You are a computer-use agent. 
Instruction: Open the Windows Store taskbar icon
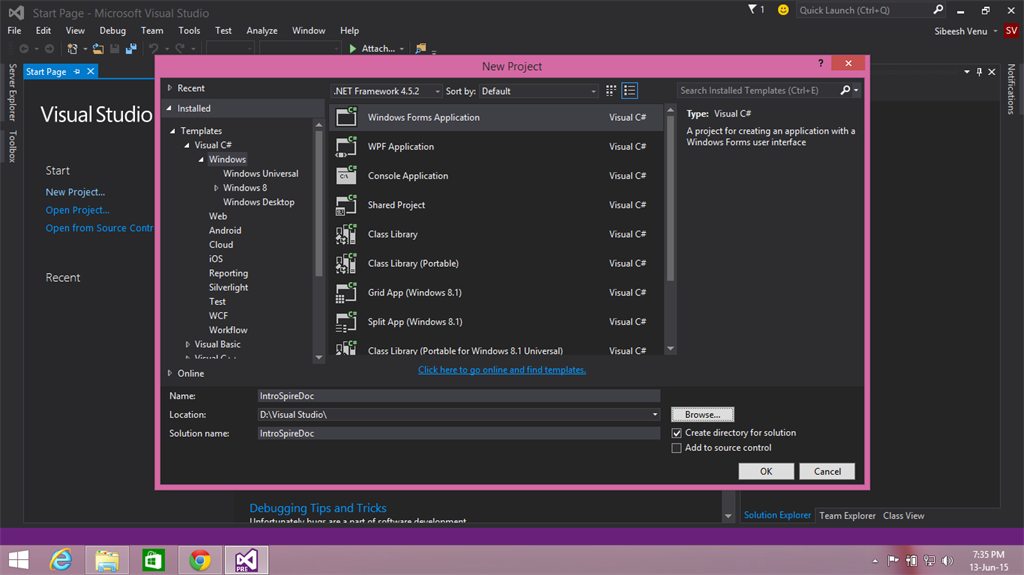[x=153, y=560]
